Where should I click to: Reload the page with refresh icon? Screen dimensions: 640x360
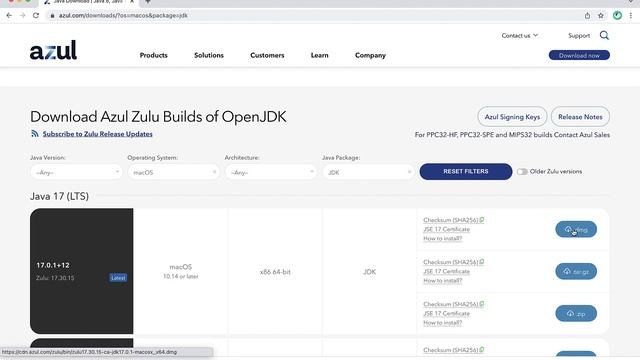pyautogui.click(x=36, y=16)
